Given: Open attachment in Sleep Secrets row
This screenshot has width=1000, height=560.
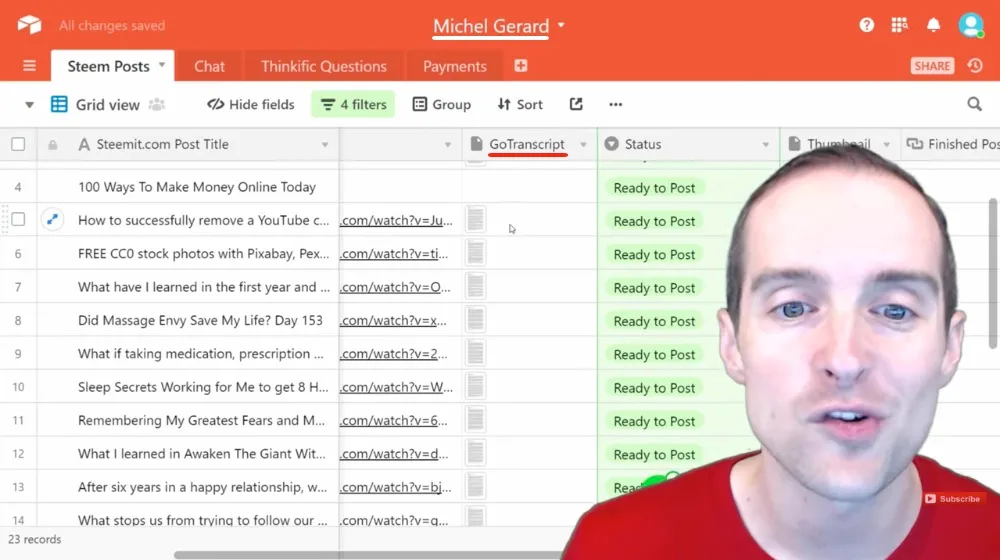Looking at the screenshot, I should point(475,386).
